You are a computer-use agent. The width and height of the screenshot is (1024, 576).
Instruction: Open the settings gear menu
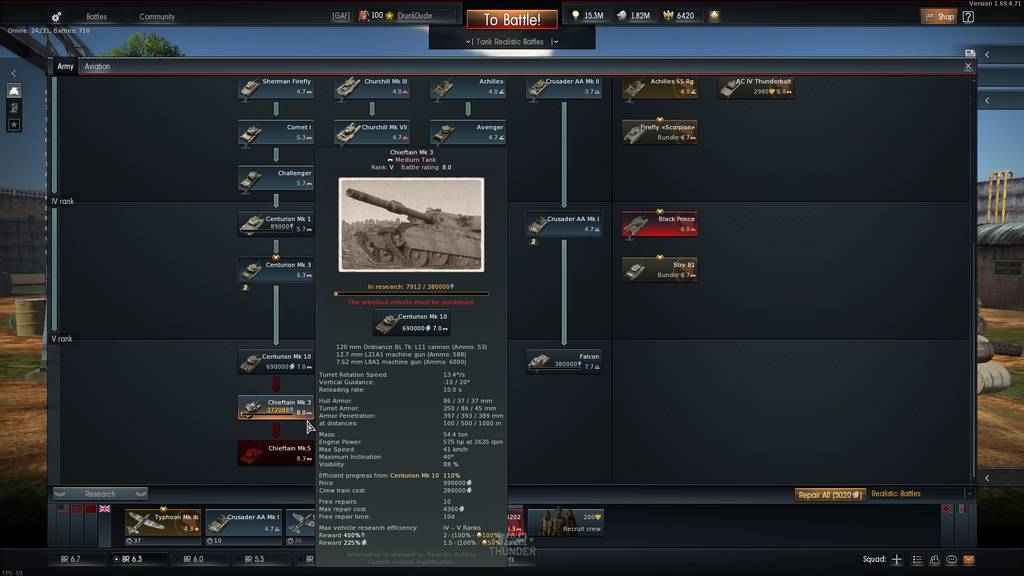pyautogui.click(x=56, y=16)
